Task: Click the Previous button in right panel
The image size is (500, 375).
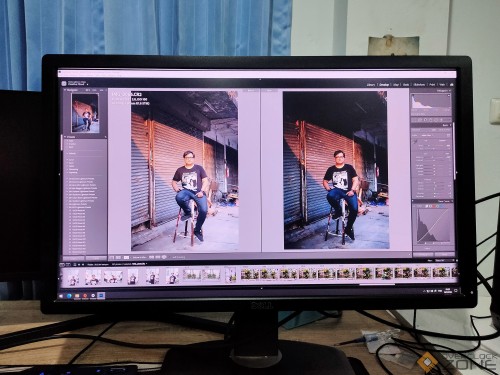Action: (x=424, y=255)
